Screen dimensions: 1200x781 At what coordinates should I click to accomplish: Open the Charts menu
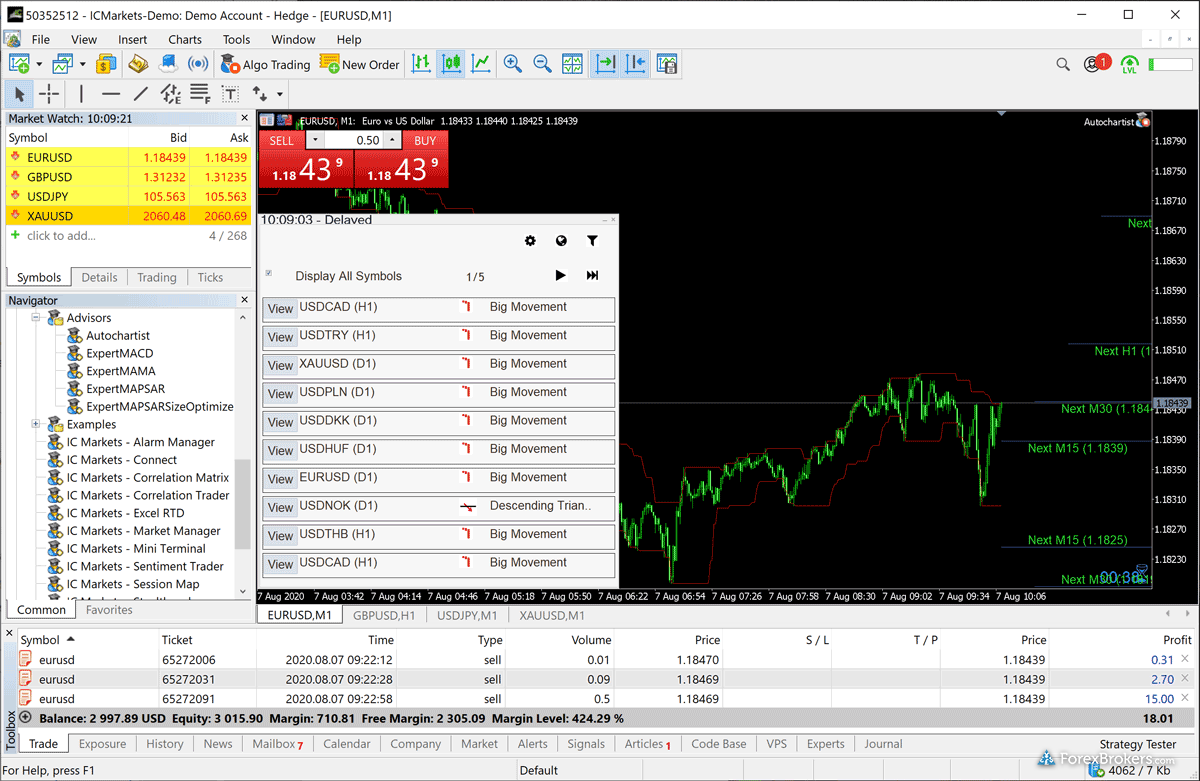point(185,40)
